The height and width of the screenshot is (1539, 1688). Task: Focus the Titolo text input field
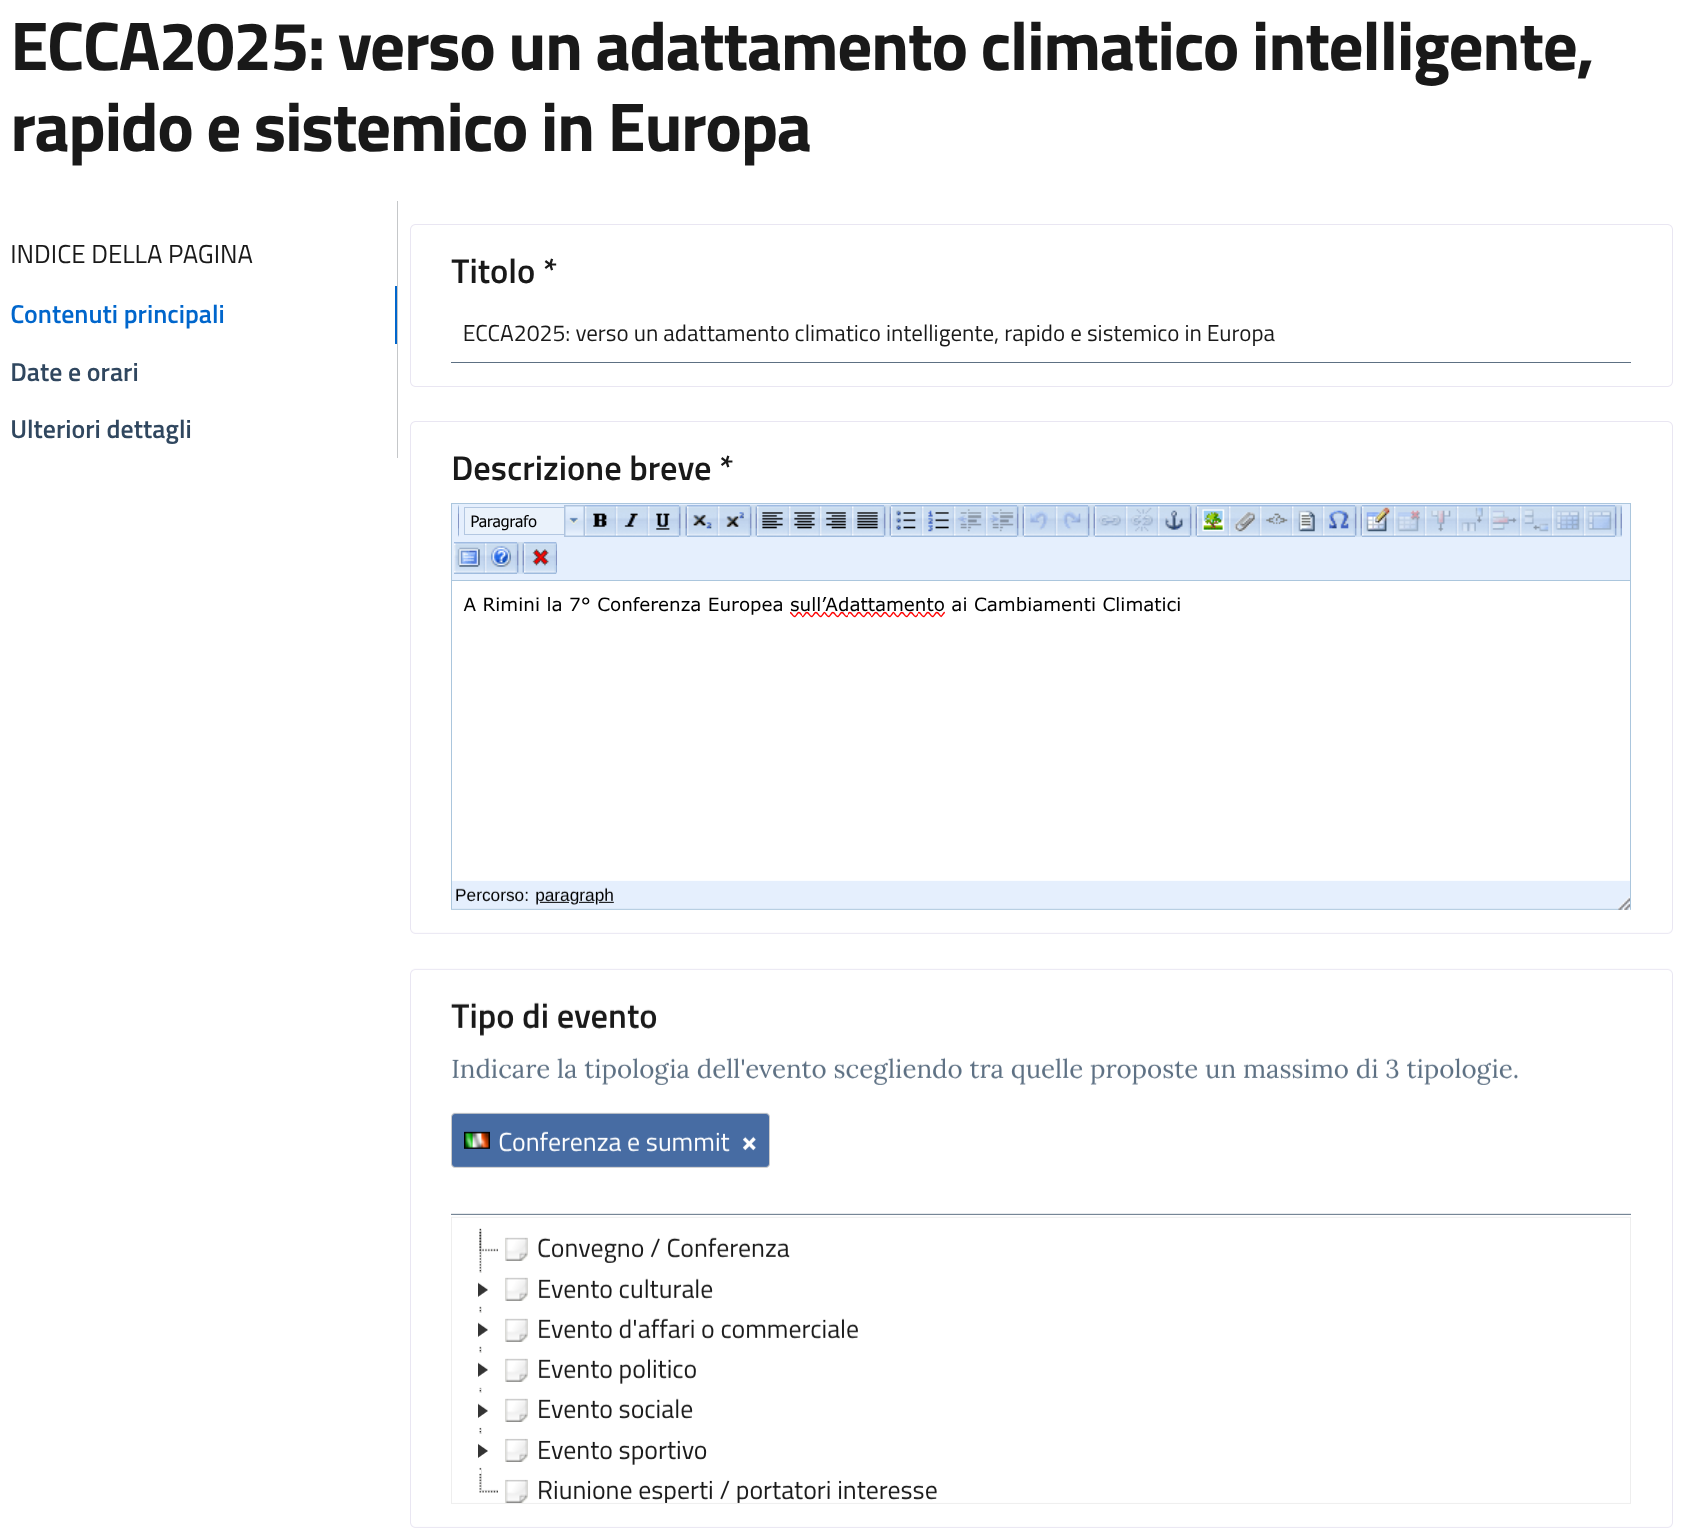click(1040, 334)
